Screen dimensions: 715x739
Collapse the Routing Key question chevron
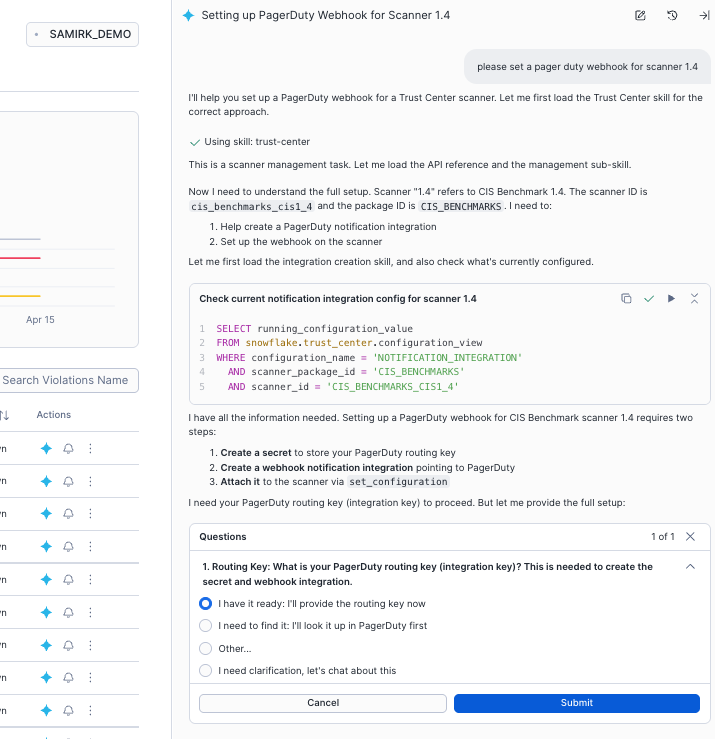tap(690, 567)
